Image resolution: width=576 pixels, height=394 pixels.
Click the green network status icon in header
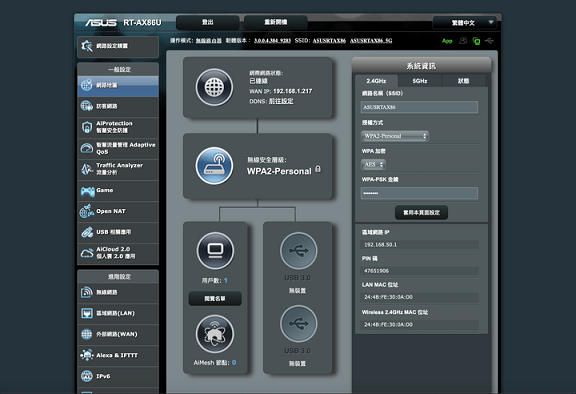(x=476, y=41)
